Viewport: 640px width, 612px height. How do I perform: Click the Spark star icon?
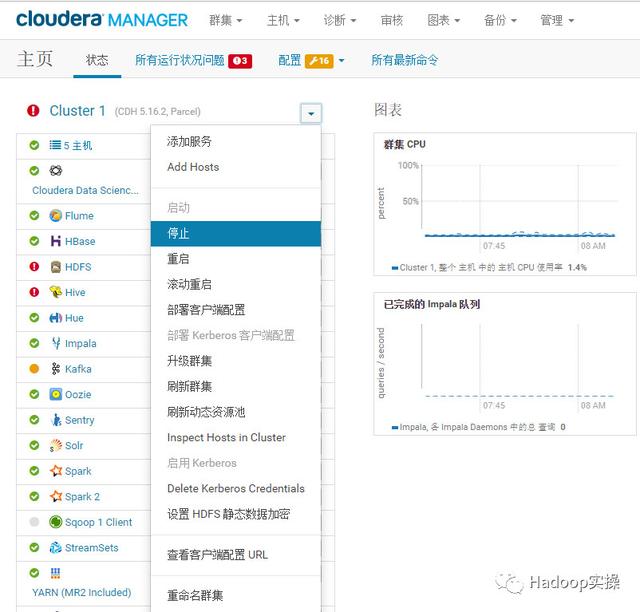click(56, 471)
